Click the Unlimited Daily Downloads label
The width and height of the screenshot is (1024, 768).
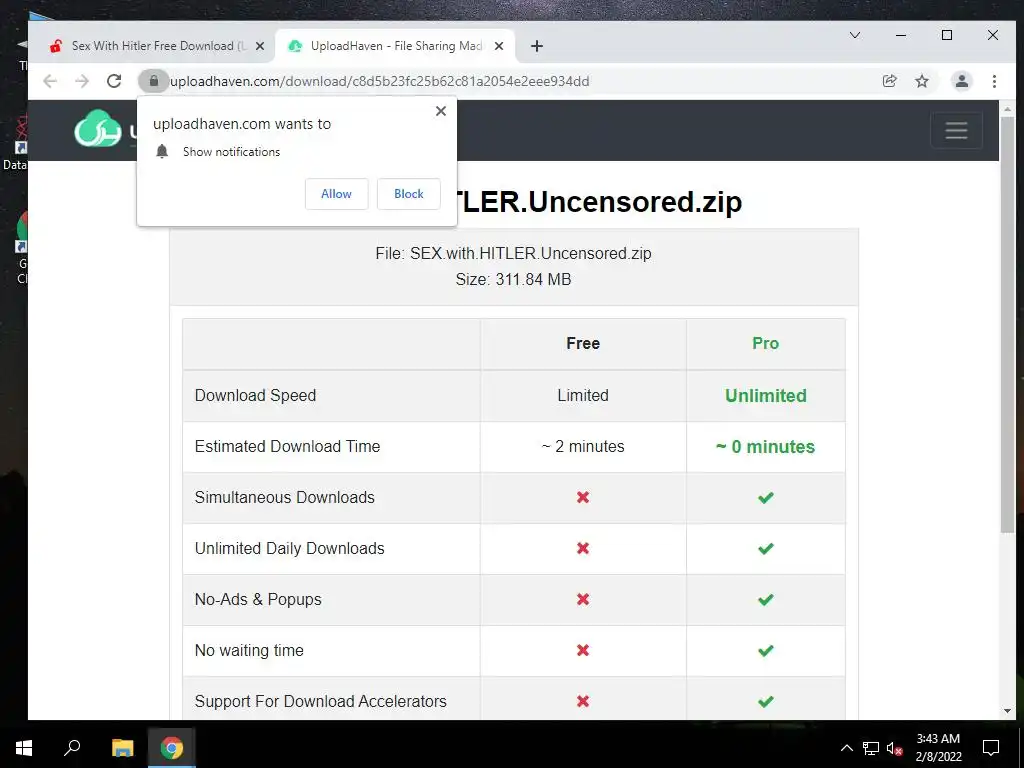tap(289, 549)
